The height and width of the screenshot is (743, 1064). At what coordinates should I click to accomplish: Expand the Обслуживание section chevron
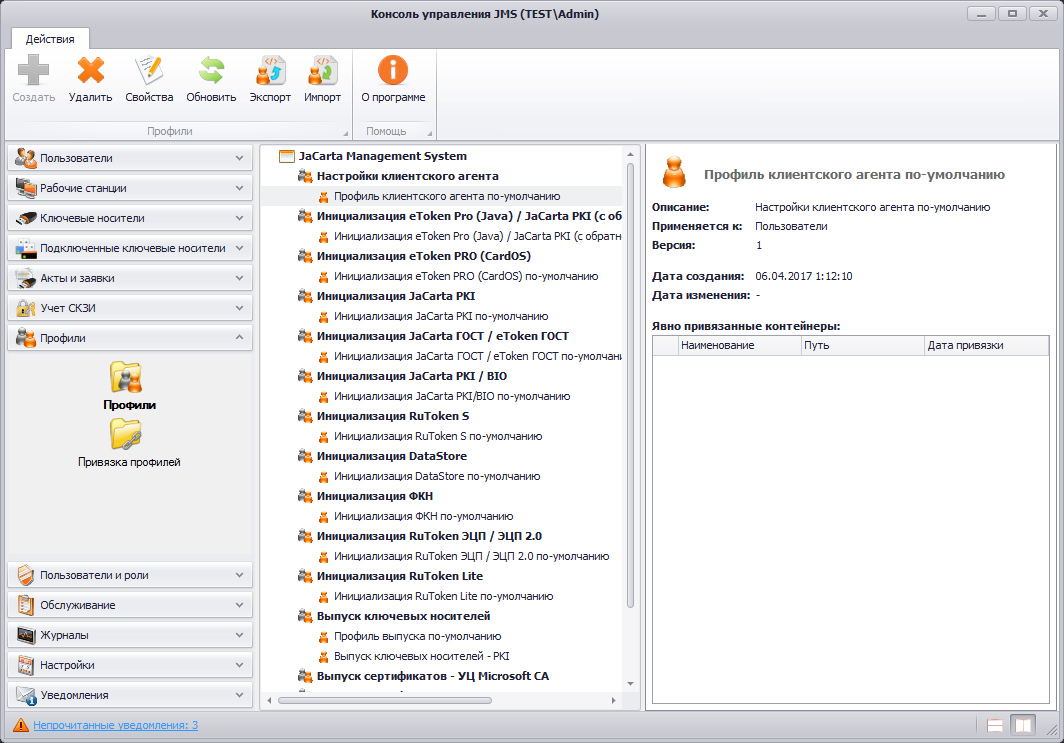click(240, 605)
